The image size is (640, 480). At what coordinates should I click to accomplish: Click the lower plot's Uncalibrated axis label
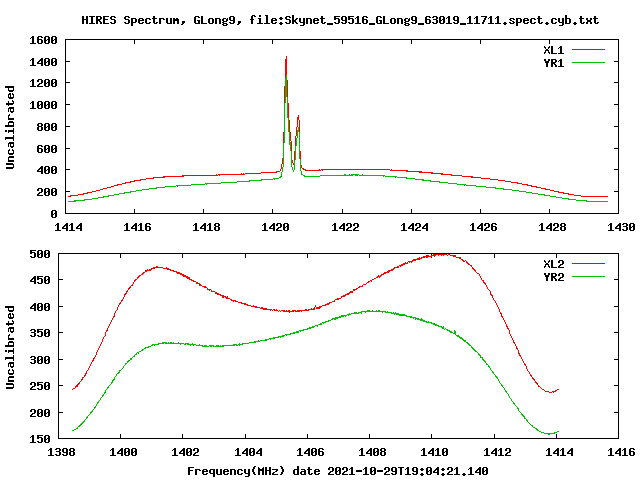tap(10, 347)
